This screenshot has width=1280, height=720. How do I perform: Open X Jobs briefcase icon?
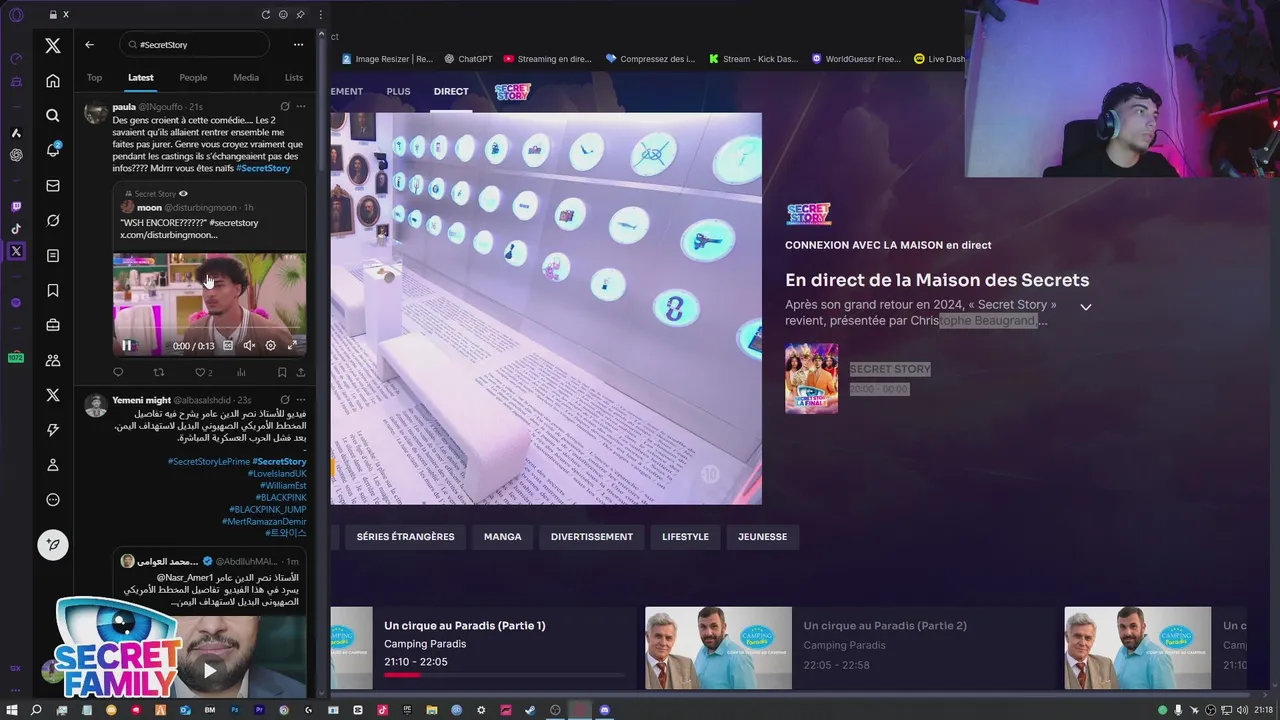tap(53, 325)
